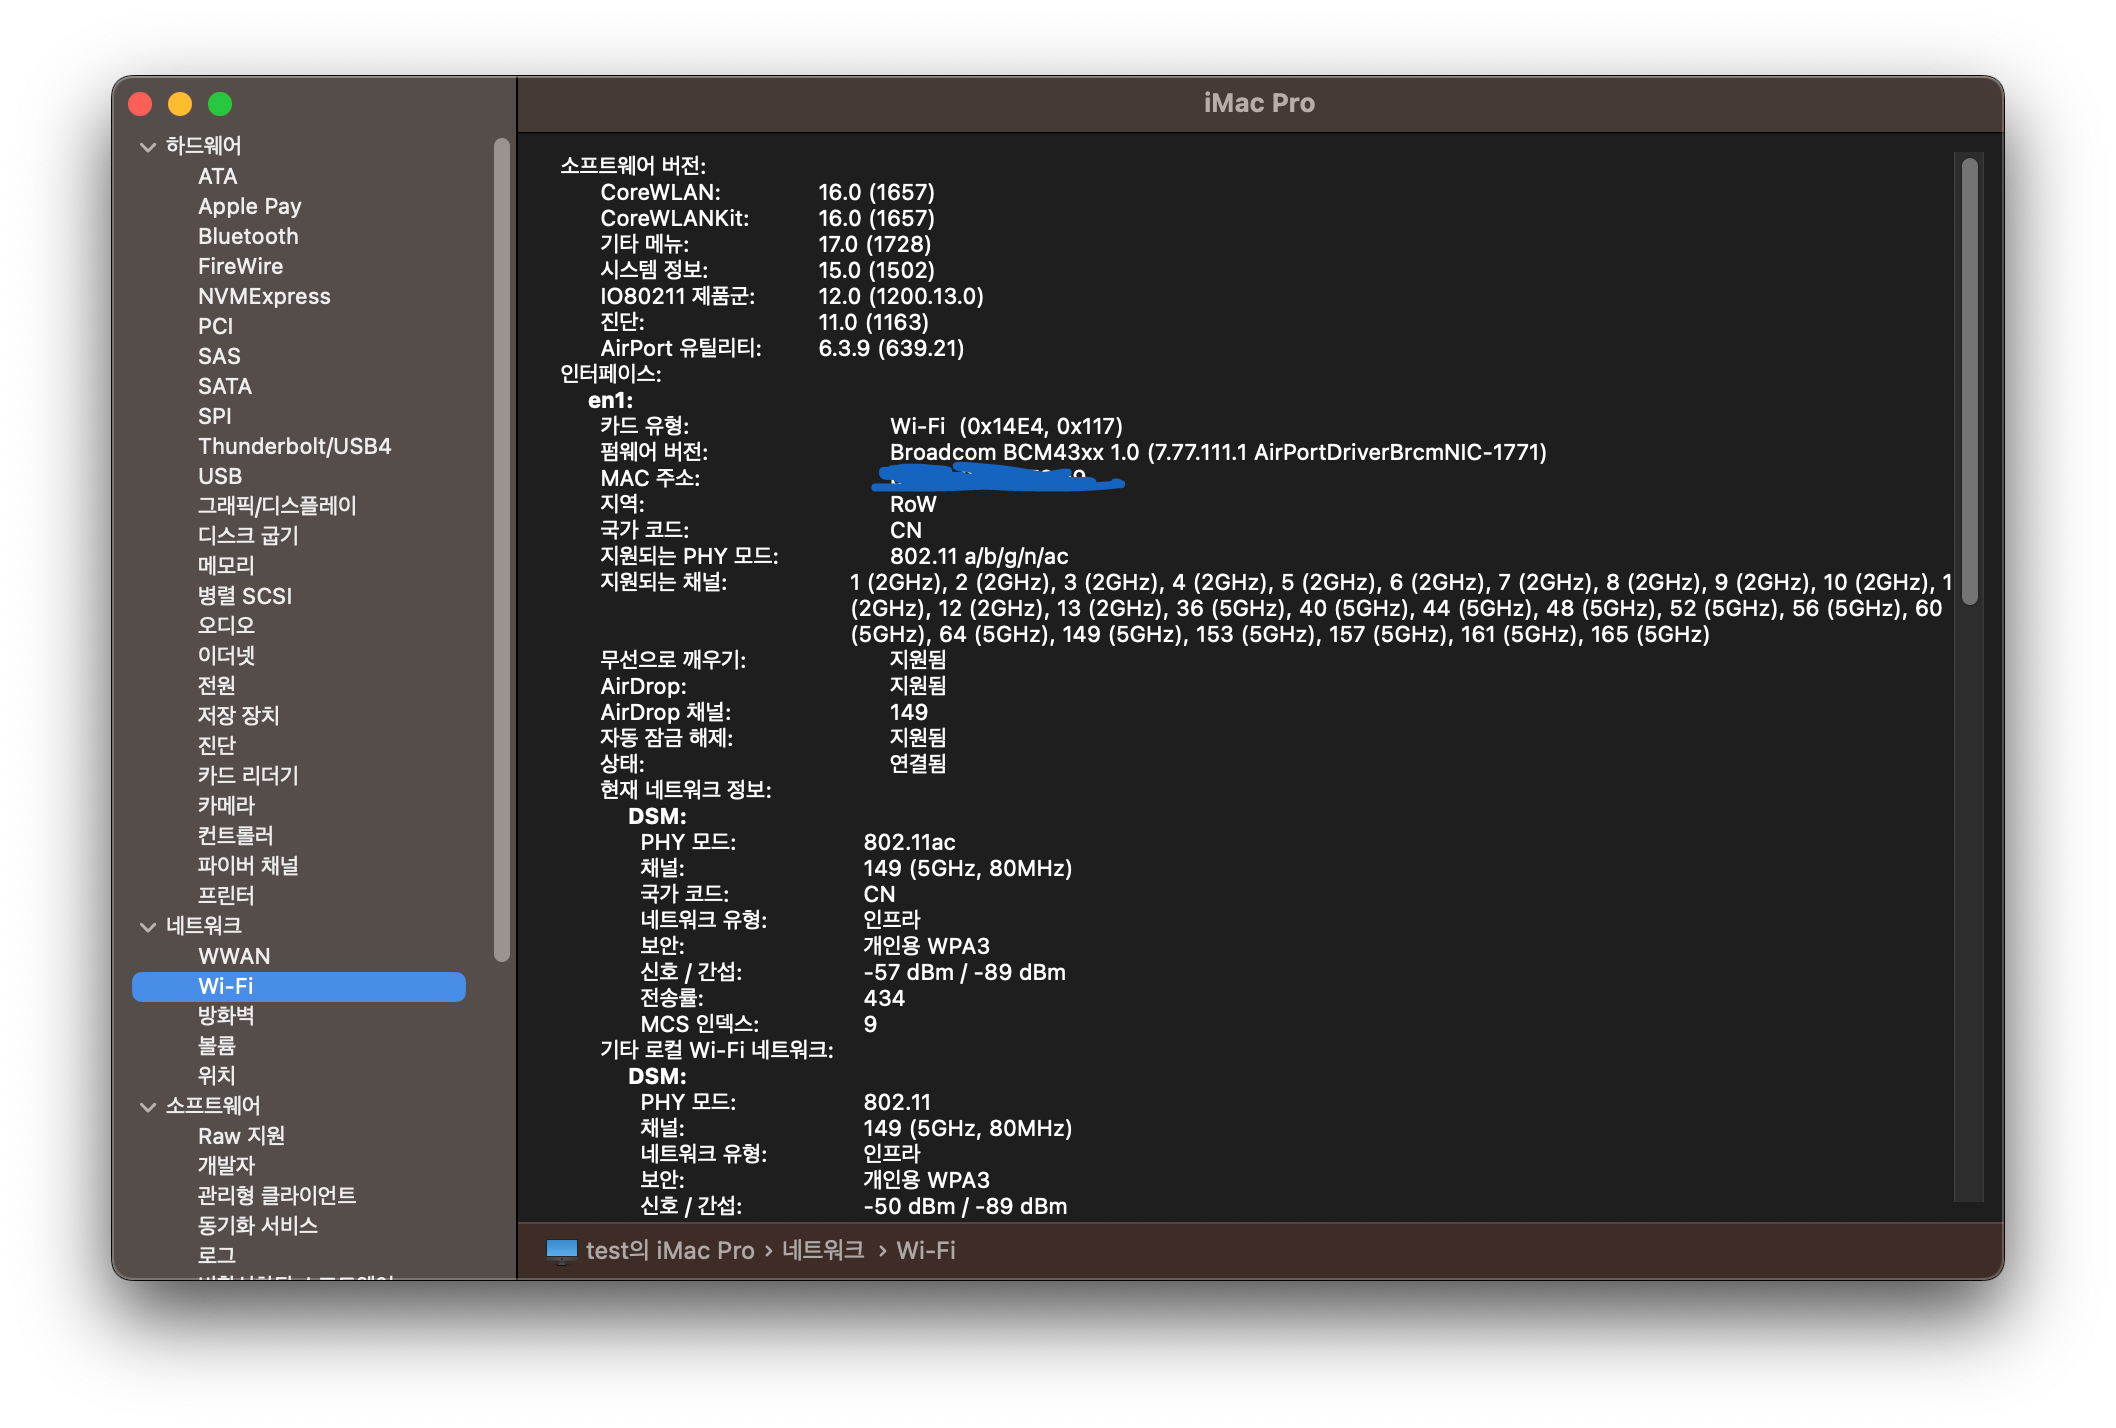
Task: Click the CoreWLAN version '16.0 (1657)'
Action: (x=876, y=192)
